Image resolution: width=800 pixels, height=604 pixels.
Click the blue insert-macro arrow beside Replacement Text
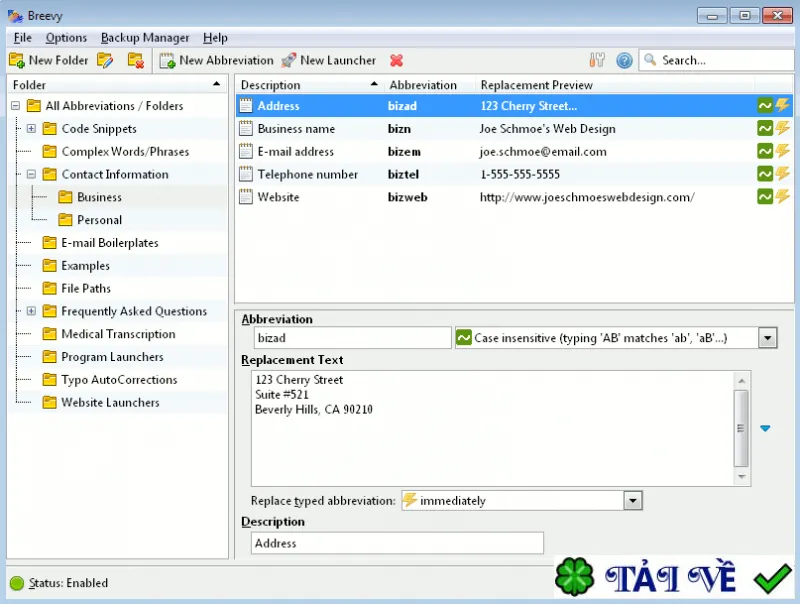[765, 429]
